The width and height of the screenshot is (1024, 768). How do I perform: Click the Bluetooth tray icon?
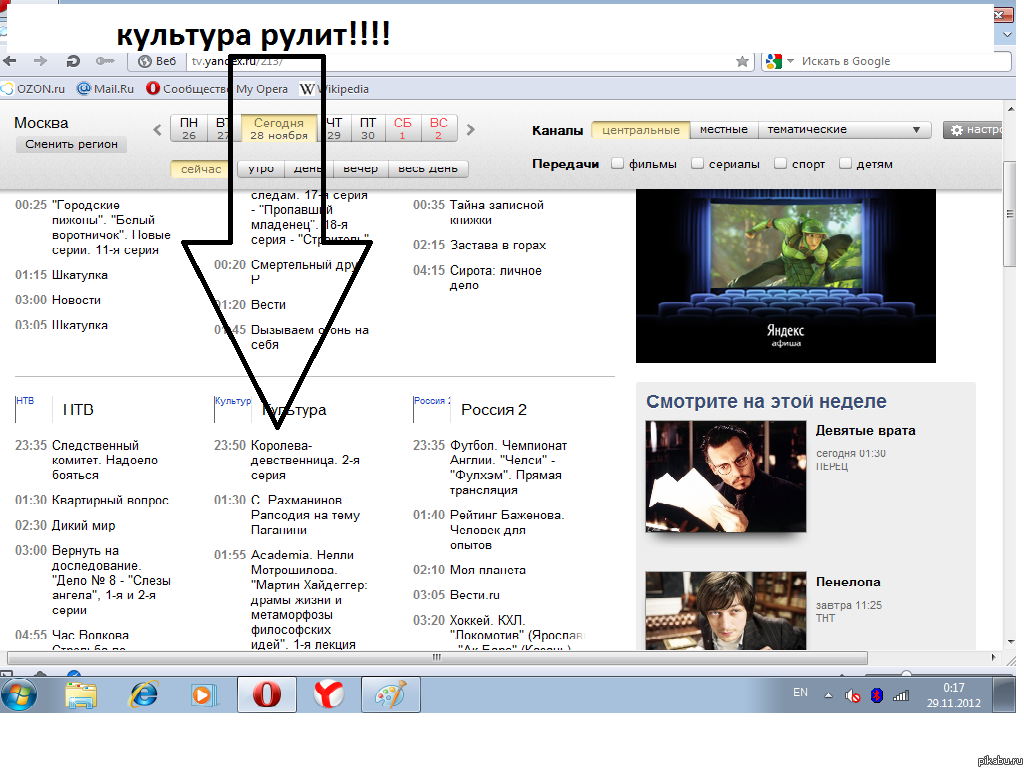877,696
